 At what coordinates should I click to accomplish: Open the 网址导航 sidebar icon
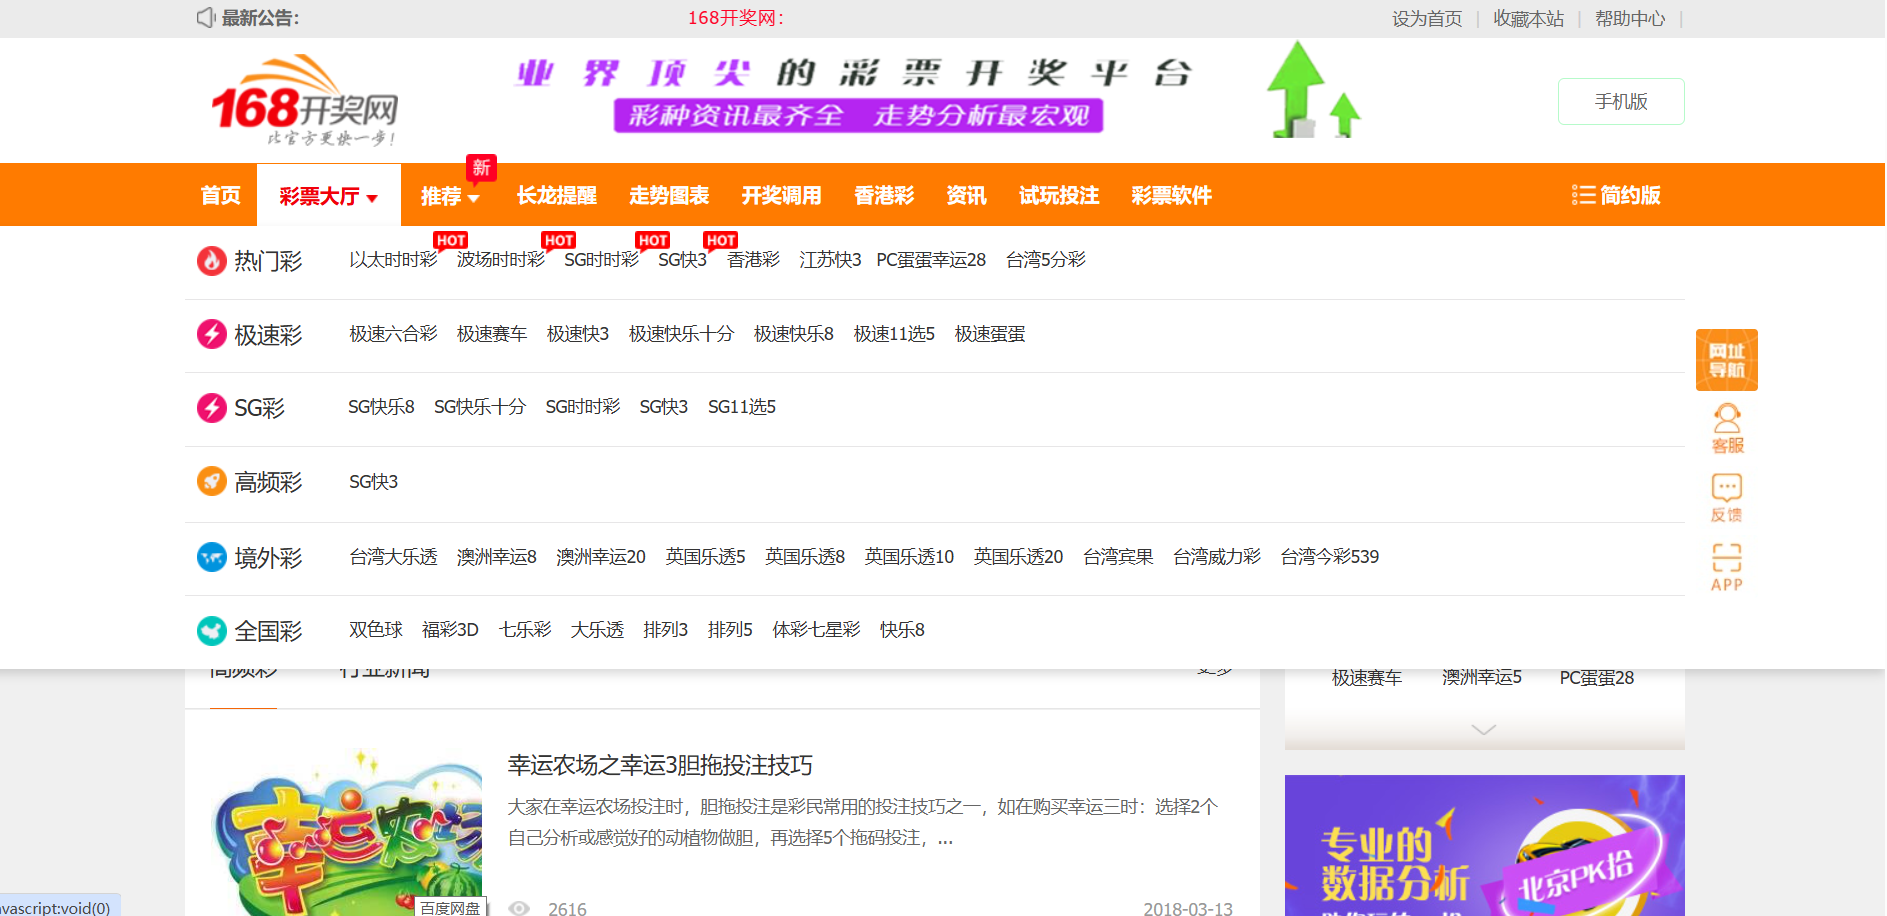pyautogui.click(x=1726, y=360)
